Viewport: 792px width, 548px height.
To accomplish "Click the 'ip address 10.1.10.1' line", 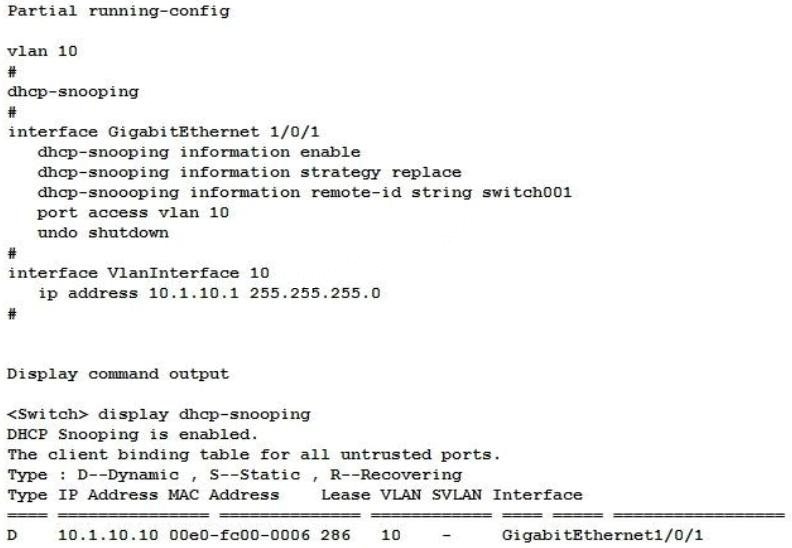I will click(209, 293).
